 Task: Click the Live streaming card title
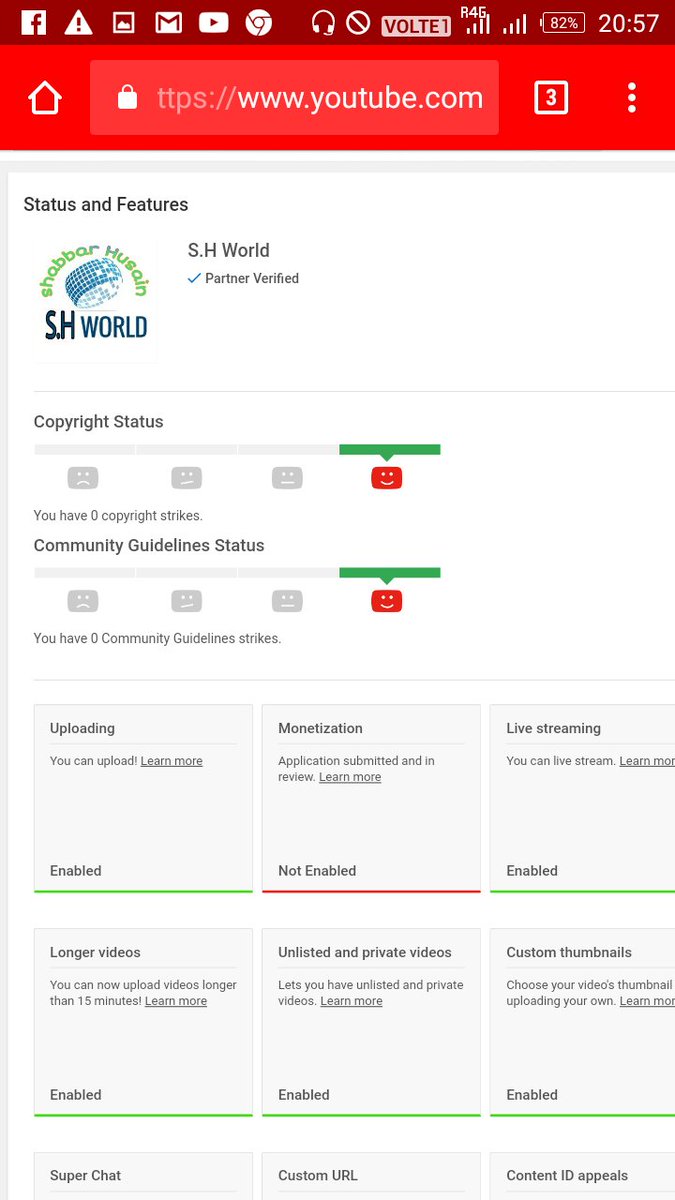pos(553,728)
